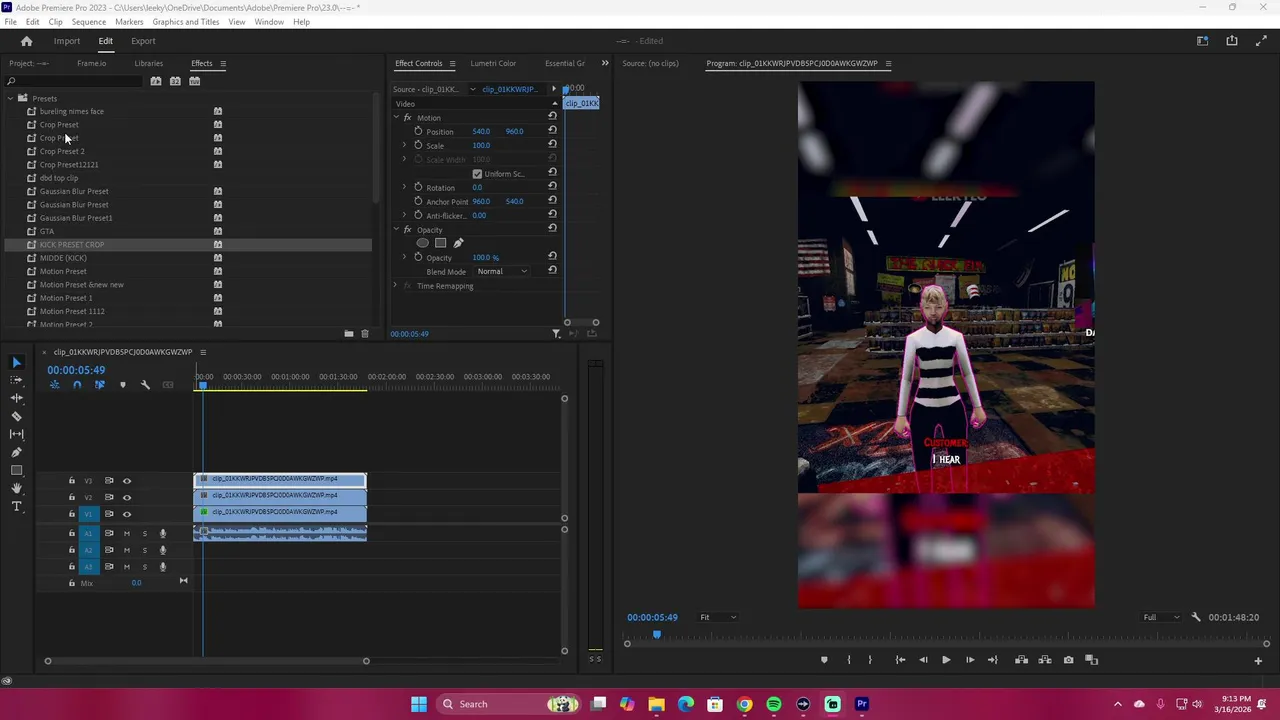Open the Sequence menu
This screenshot has height=720, width=1280.
pyautogui.click(x=89, y=22)
